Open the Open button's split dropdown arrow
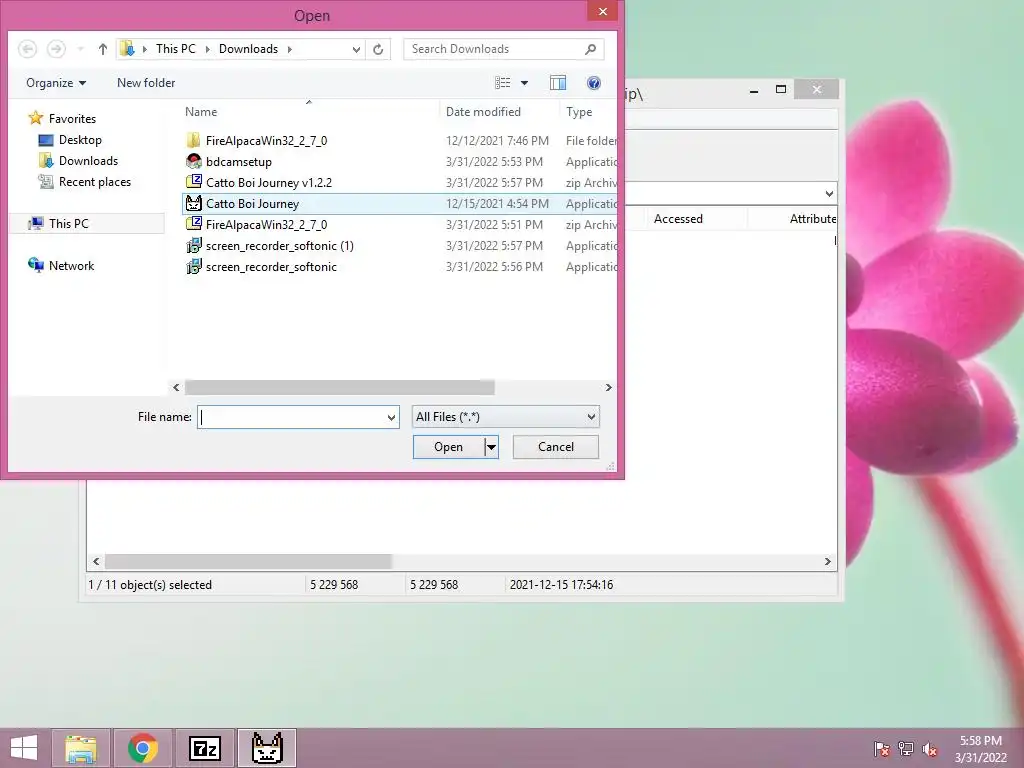Viewport: 1024px width, 768px height. 491,447
